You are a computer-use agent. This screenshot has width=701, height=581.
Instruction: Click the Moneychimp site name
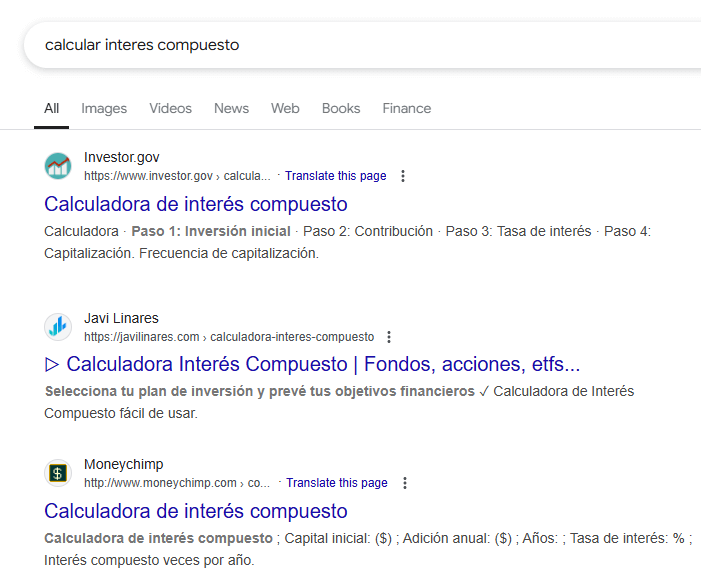coord(123,464)
